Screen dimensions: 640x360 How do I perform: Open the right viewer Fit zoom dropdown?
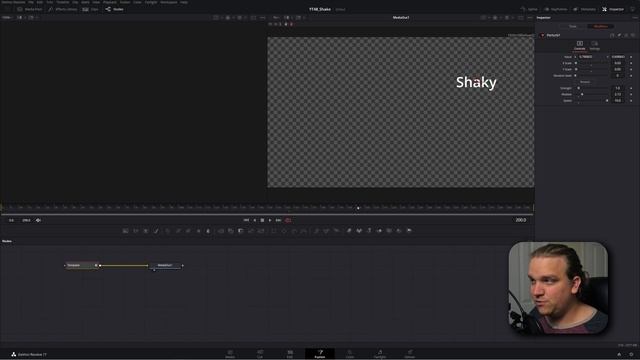(276, 18)
